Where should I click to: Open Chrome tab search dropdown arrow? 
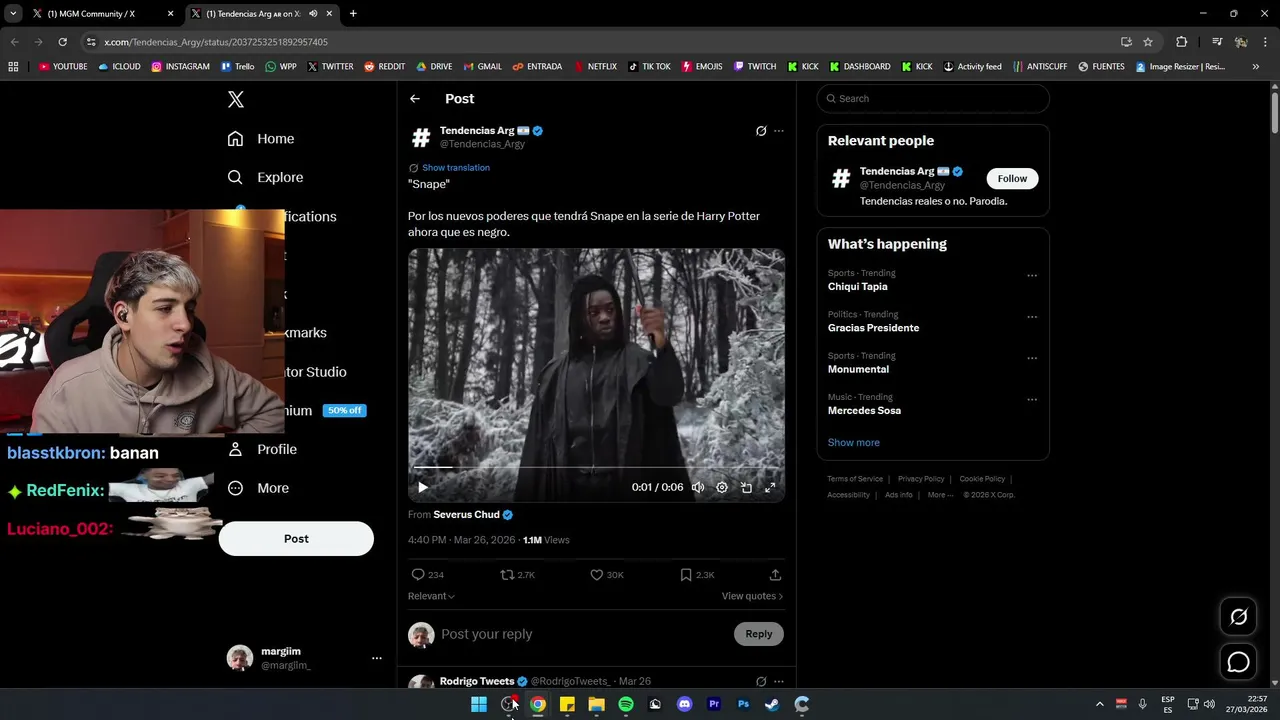click(13, 14)
